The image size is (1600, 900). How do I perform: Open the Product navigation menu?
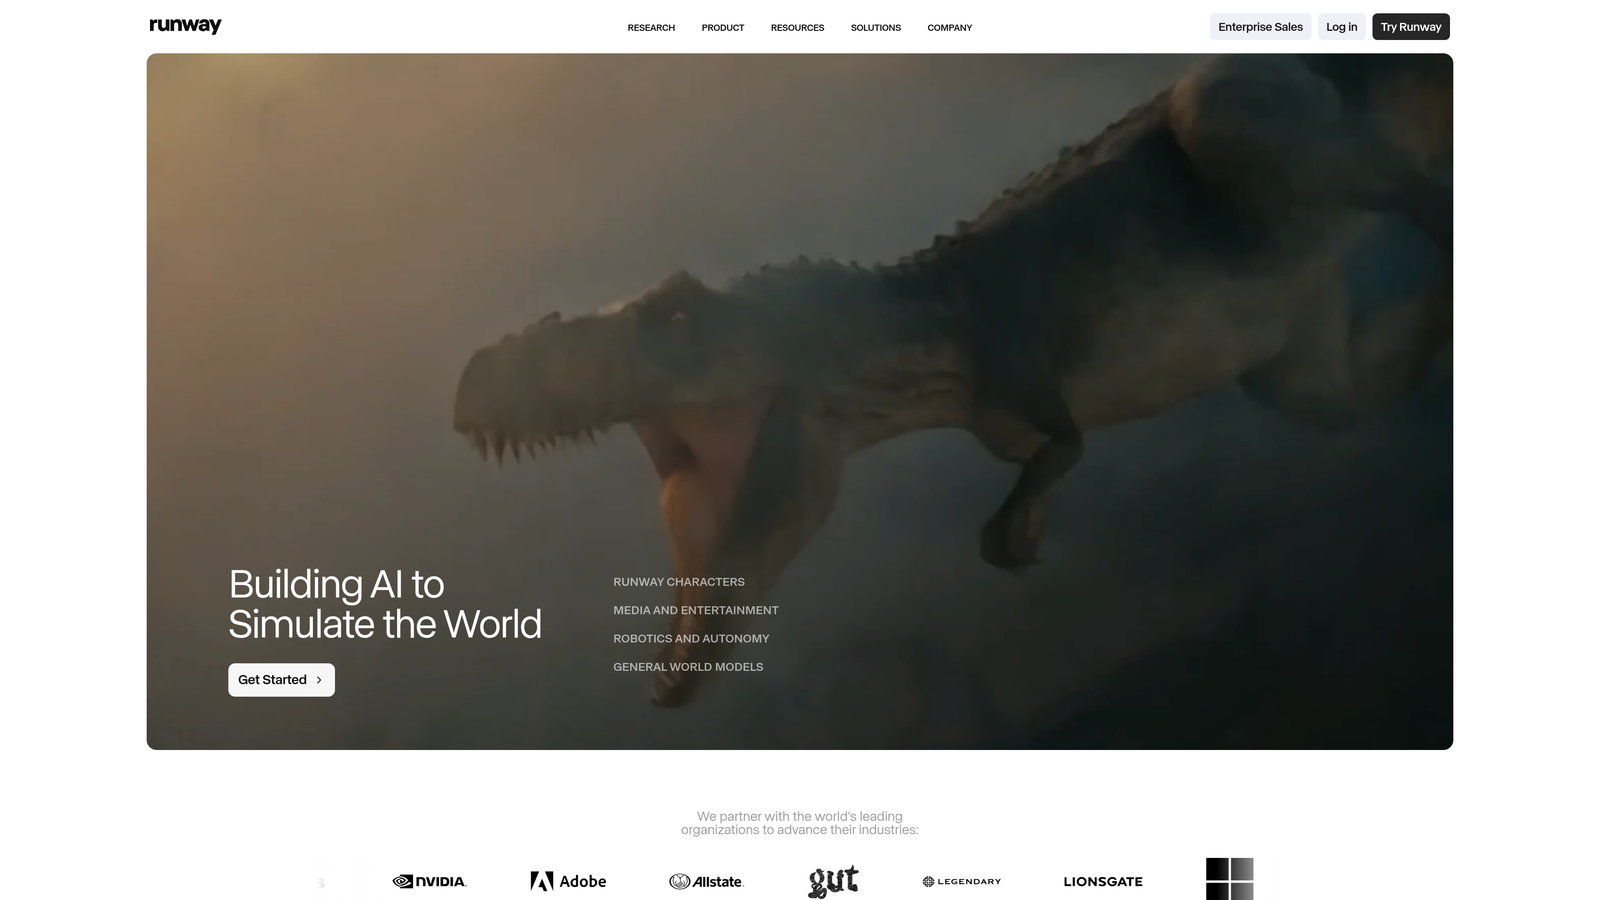click(722, 27)
